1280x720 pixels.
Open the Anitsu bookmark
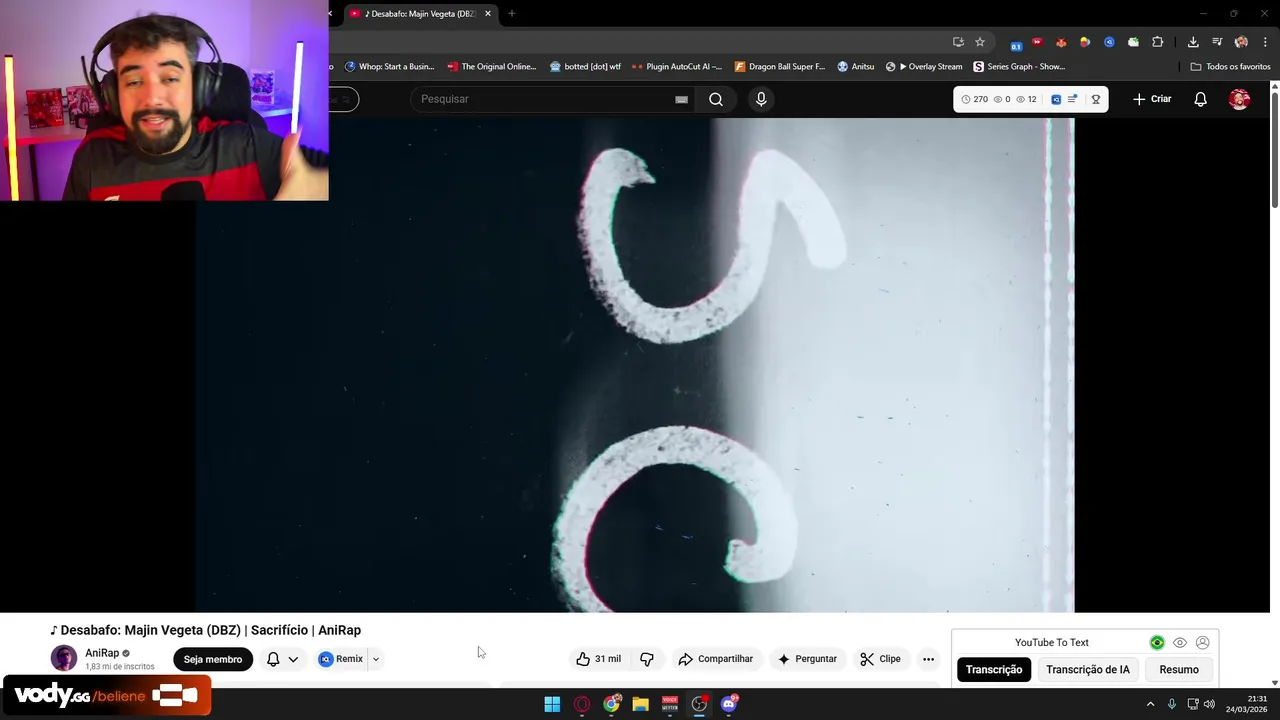click(856, 67)
